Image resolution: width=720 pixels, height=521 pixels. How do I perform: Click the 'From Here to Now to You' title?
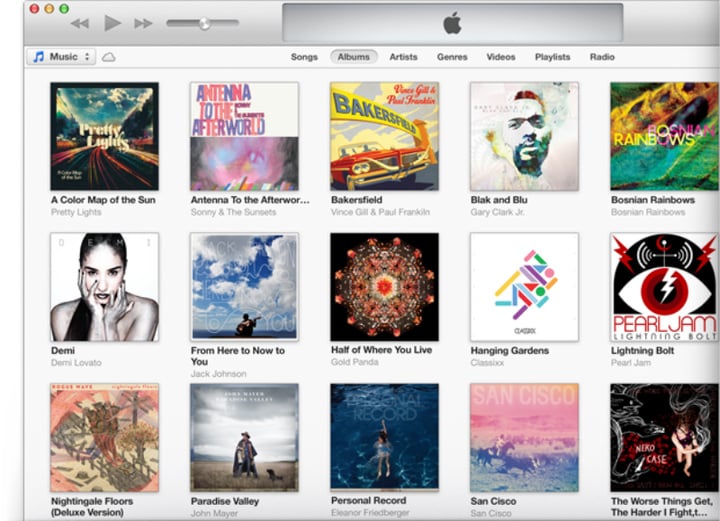pos(238,356)
